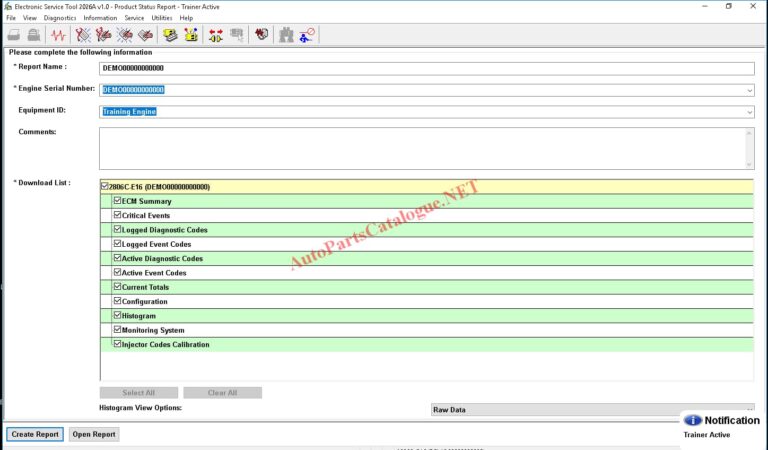Uncheck the Configuration checkbox
Viewport: 768px width, 450px height.
(x=117, y=301)
